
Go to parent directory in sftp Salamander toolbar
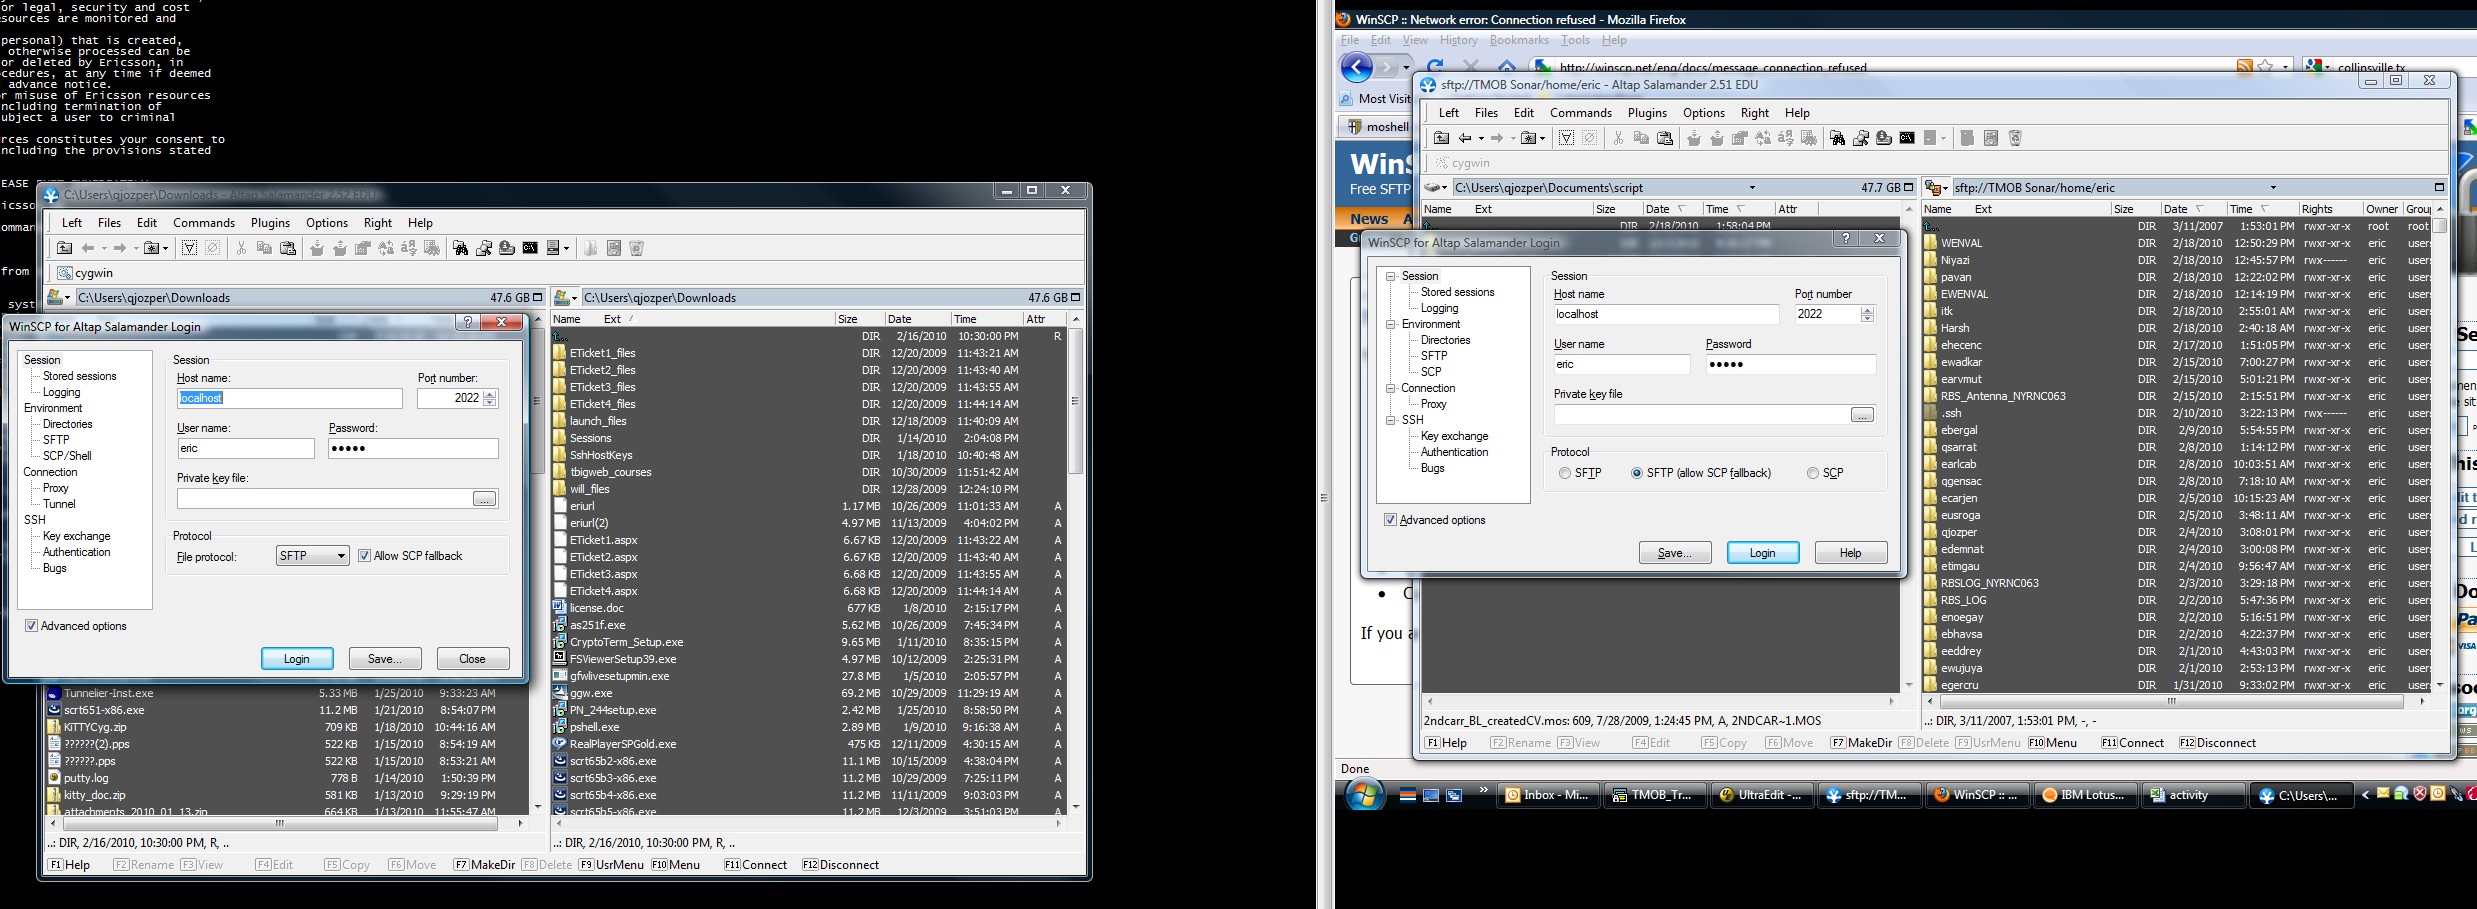1441,138
